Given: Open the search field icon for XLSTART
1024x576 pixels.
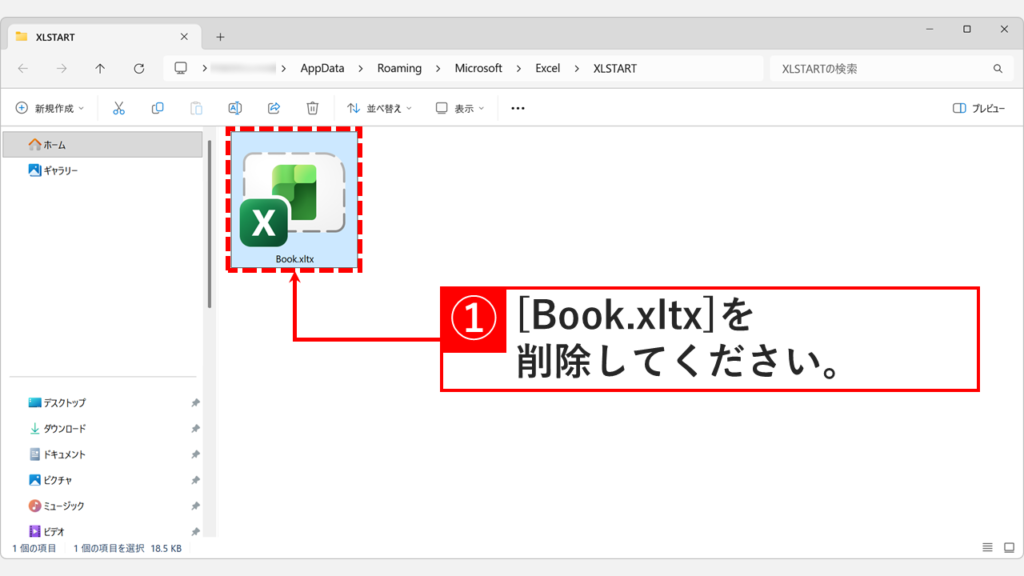Looking at the screenshot, I should coord(999,68).
